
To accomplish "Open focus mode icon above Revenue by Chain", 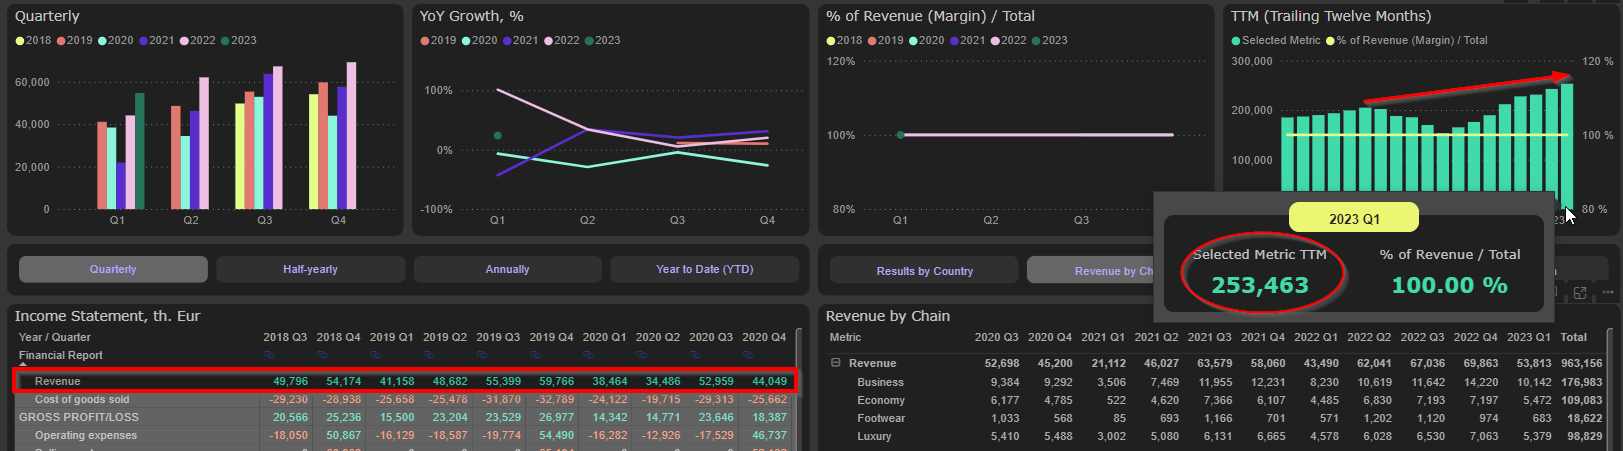I will 1580,293.
